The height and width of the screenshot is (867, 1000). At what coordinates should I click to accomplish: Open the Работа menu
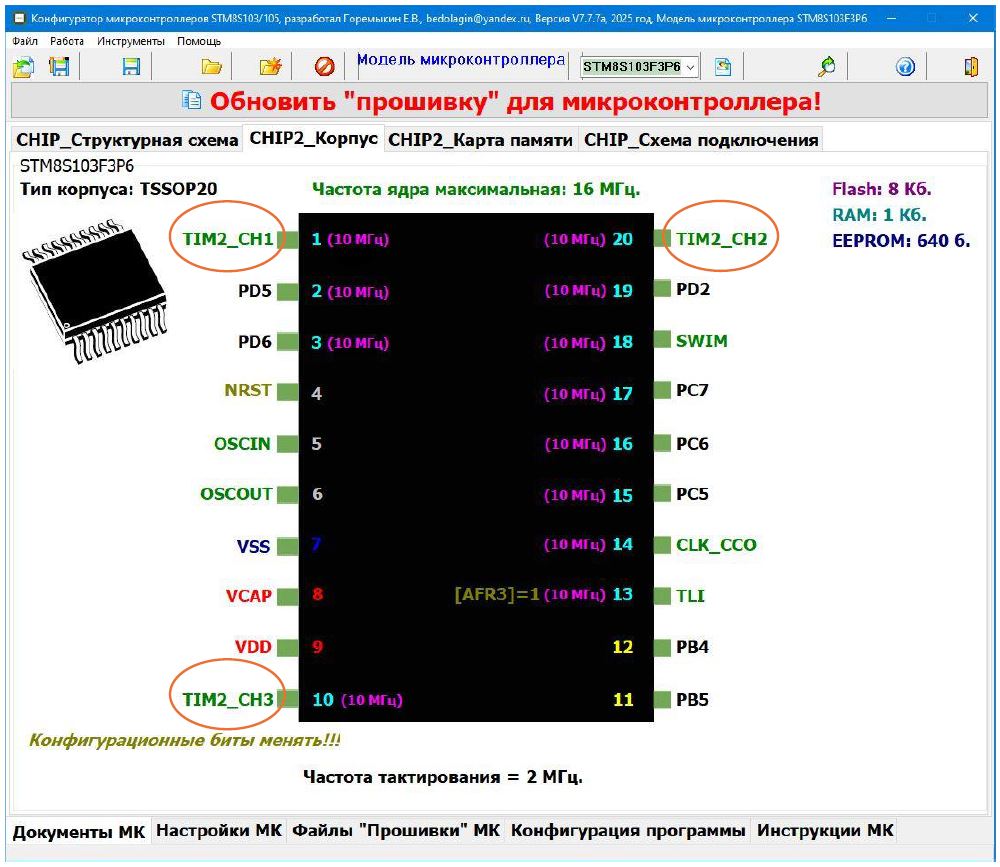click(x=67, y=41)
